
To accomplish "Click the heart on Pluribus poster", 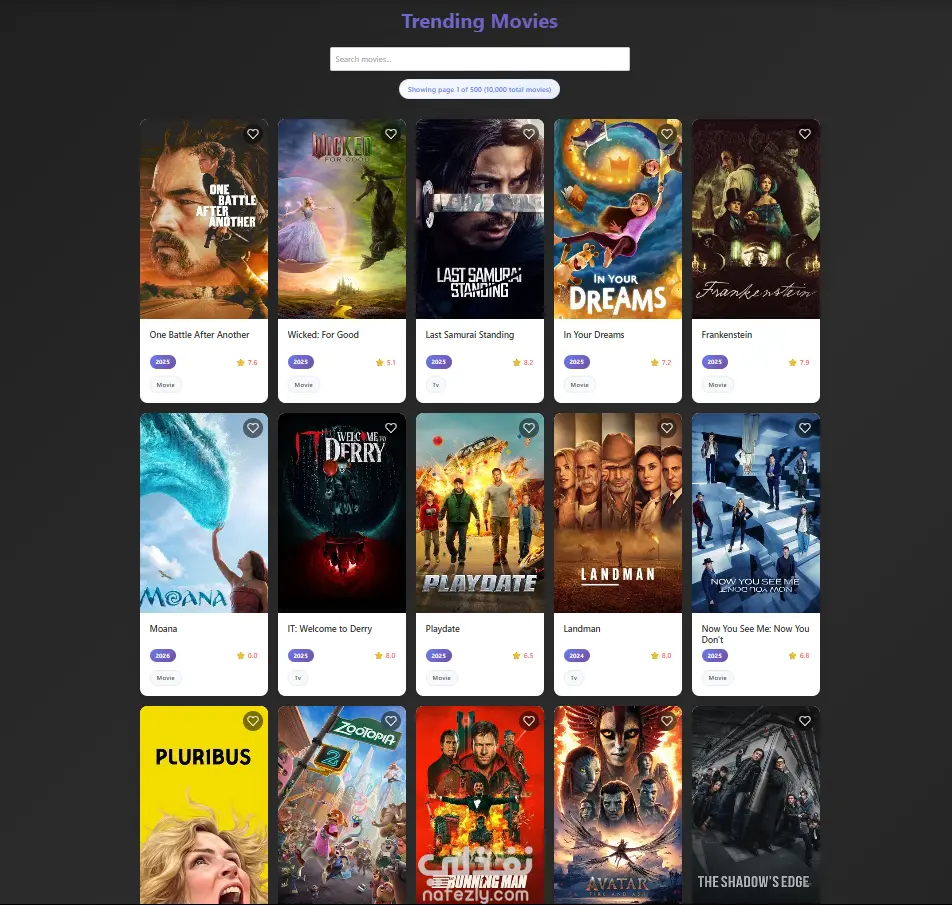I will [x=253, y=721].
